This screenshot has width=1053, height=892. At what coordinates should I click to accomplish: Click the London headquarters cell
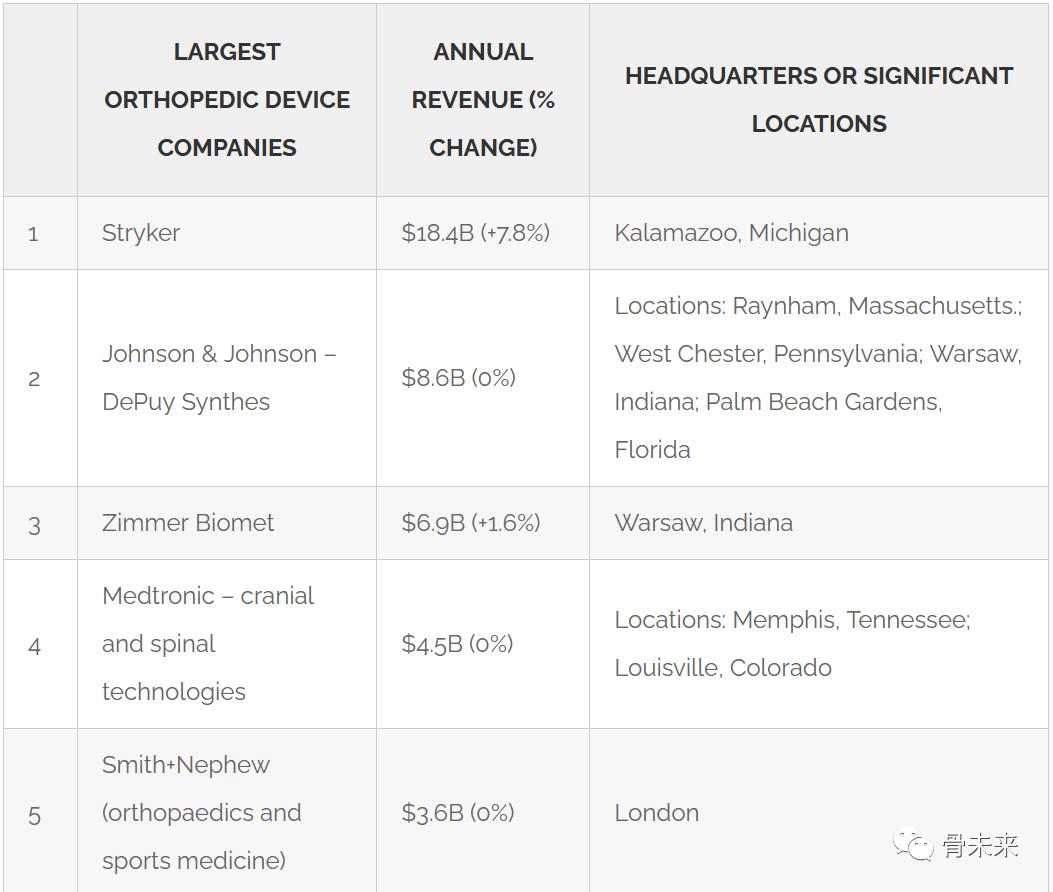tap(819, 811)
